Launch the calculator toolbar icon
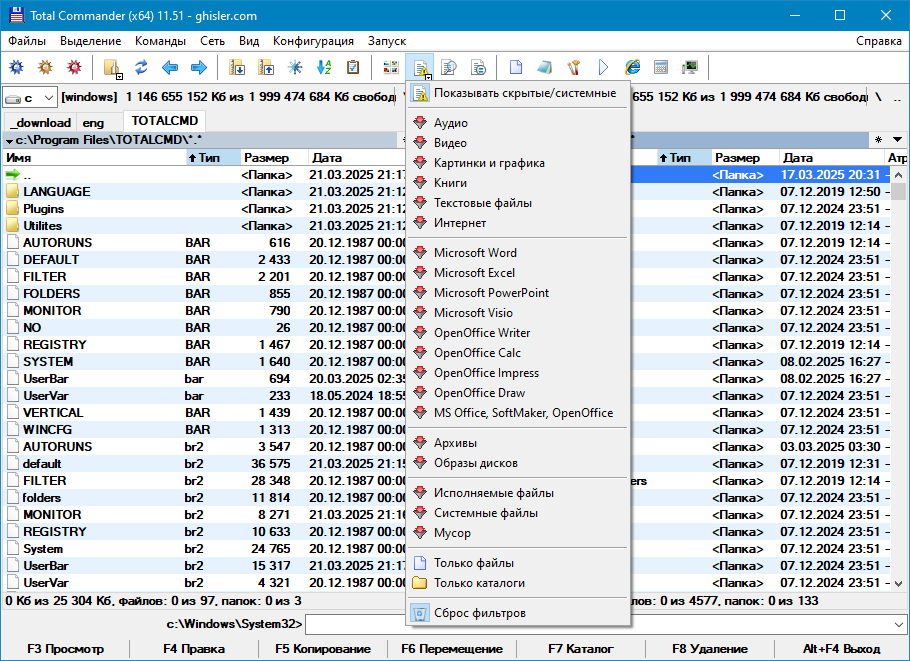The height and width of the screenshot is (661, 910). tap(661, 68)
